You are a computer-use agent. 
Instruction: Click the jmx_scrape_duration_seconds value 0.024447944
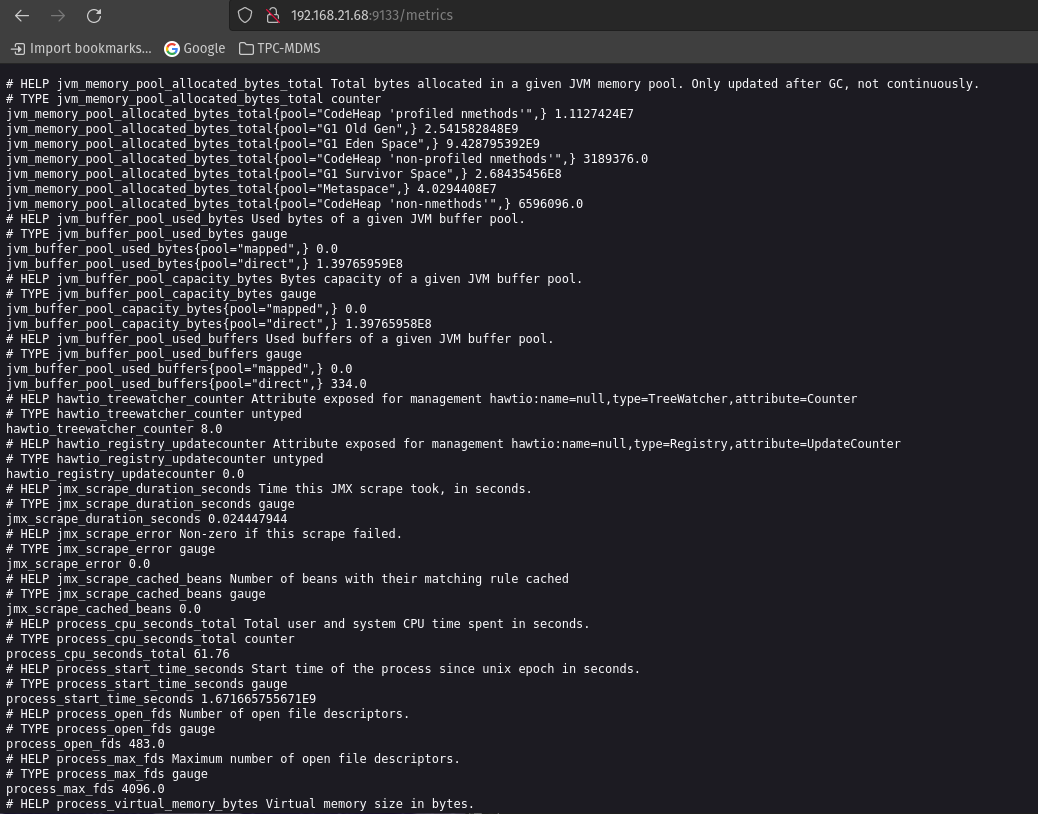(247, 519)
